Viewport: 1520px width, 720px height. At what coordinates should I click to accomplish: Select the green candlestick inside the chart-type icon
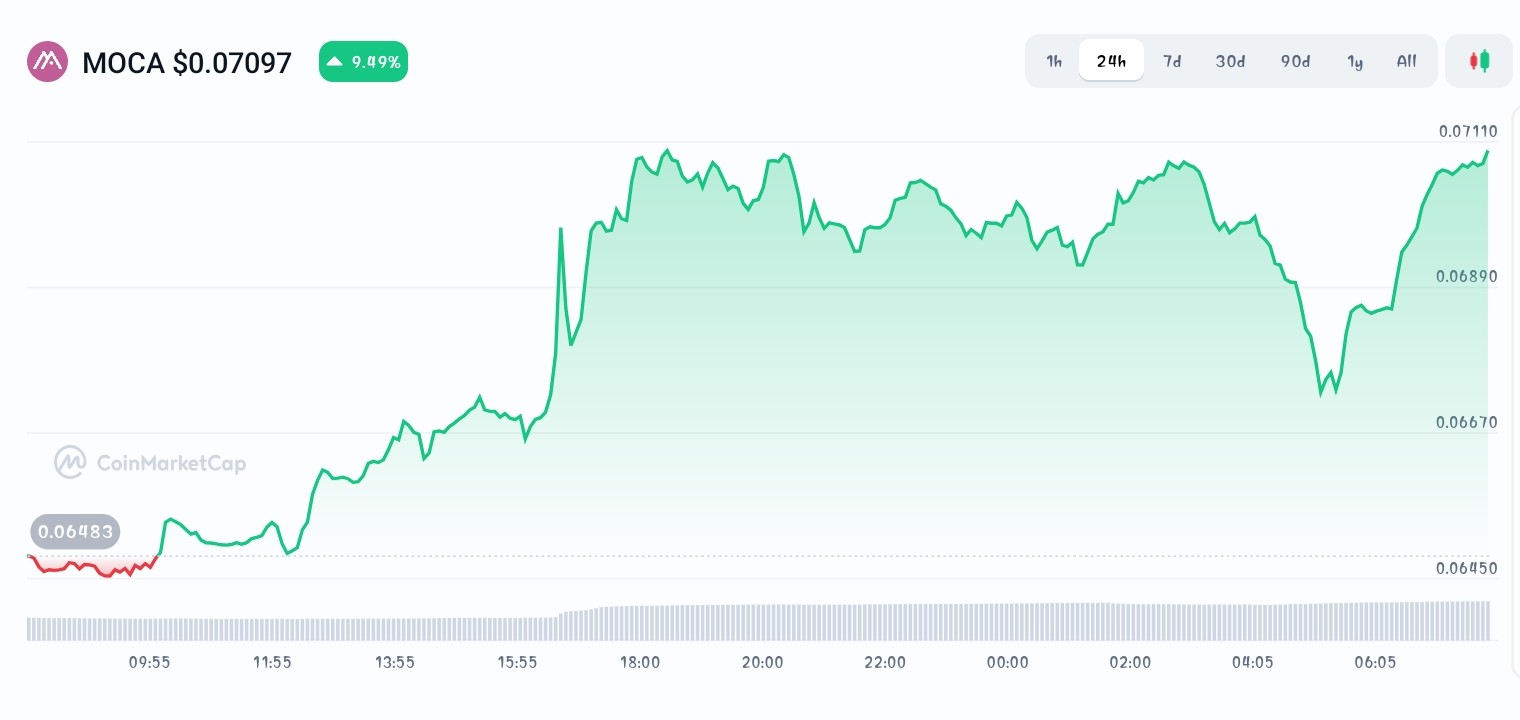[x=1484, y=60]
